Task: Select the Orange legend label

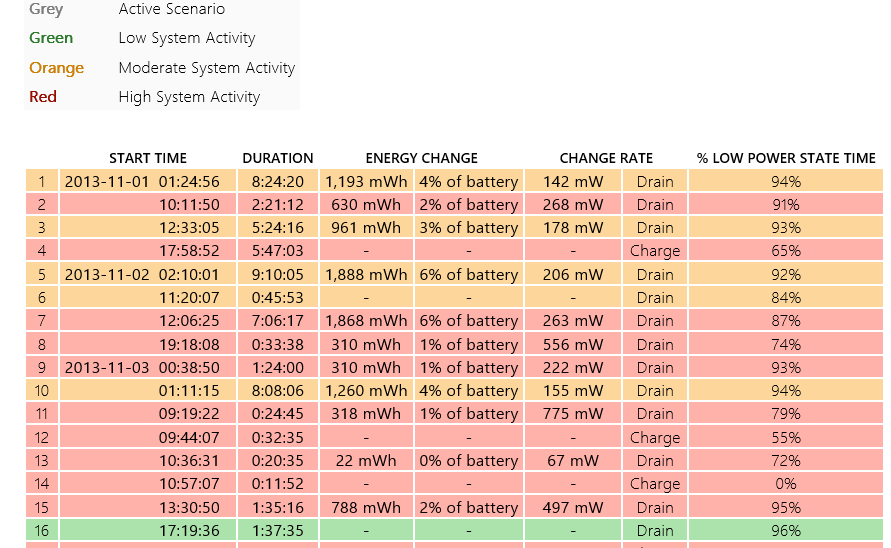Action: click(x=56, y=68)
